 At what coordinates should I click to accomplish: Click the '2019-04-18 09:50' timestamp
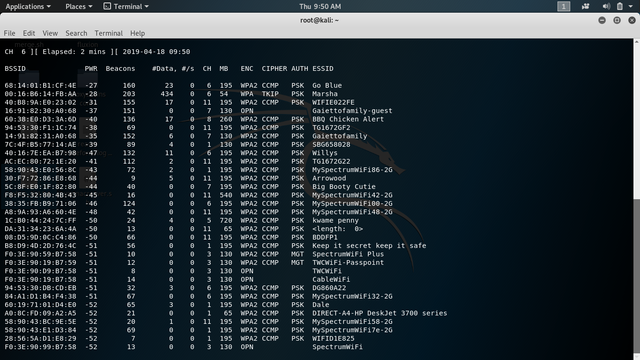(156, 52)
